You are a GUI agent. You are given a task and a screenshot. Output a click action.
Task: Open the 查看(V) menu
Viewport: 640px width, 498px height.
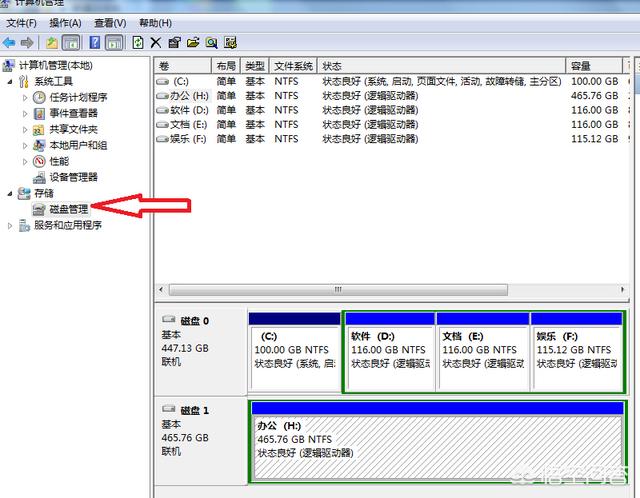click(x=110, y=22)
